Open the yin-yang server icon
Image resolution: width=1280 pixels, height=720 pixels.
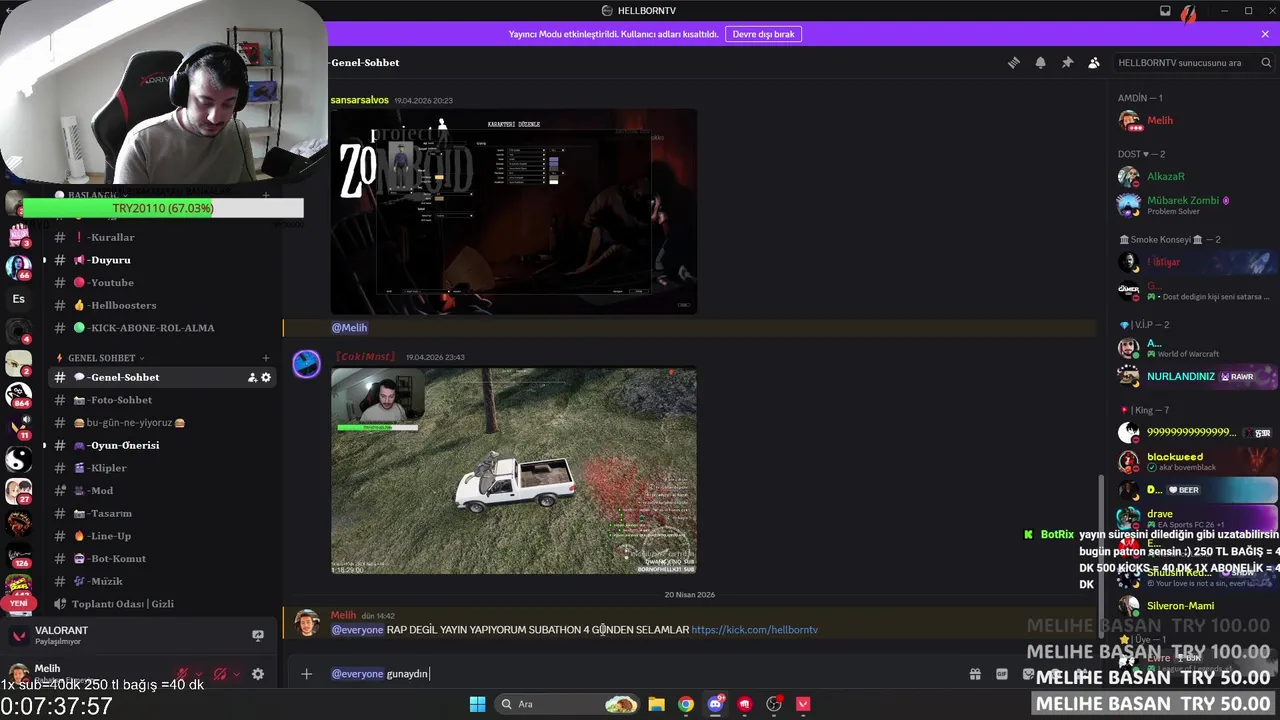click(19, 459)
